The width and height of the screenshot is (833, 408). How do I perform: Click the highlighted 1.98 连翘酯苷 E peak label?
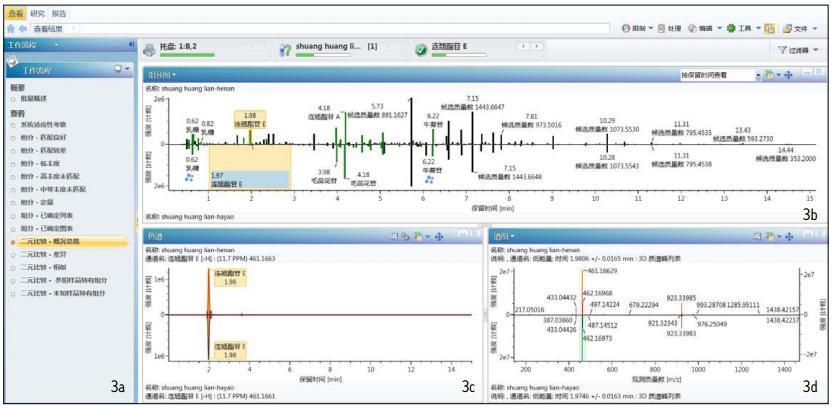249,119
